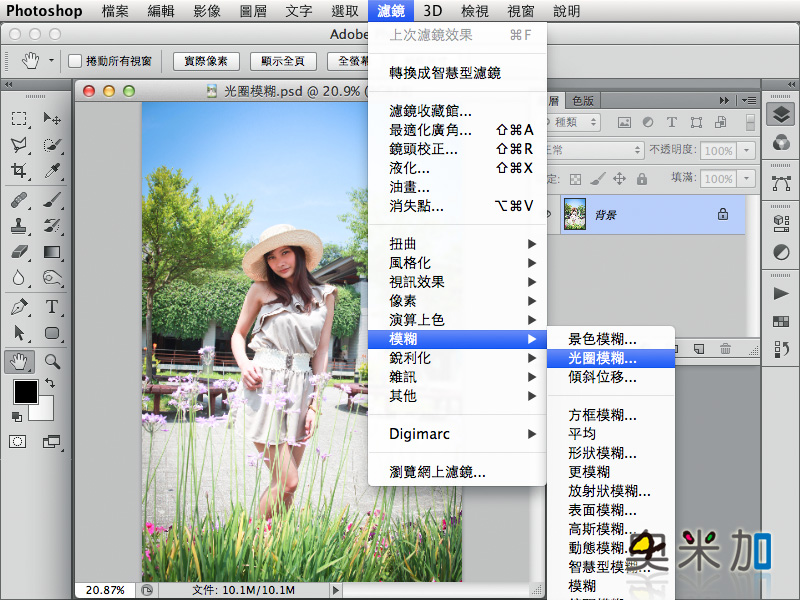Collapse the toolbox panel arrows

click(9, 85)
